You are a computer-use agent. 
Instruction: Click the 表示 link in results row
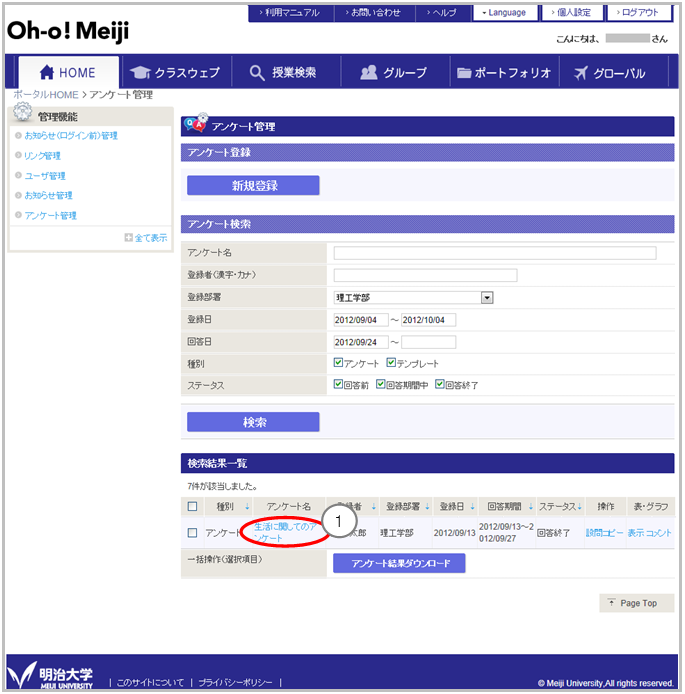tap(635, 532)
